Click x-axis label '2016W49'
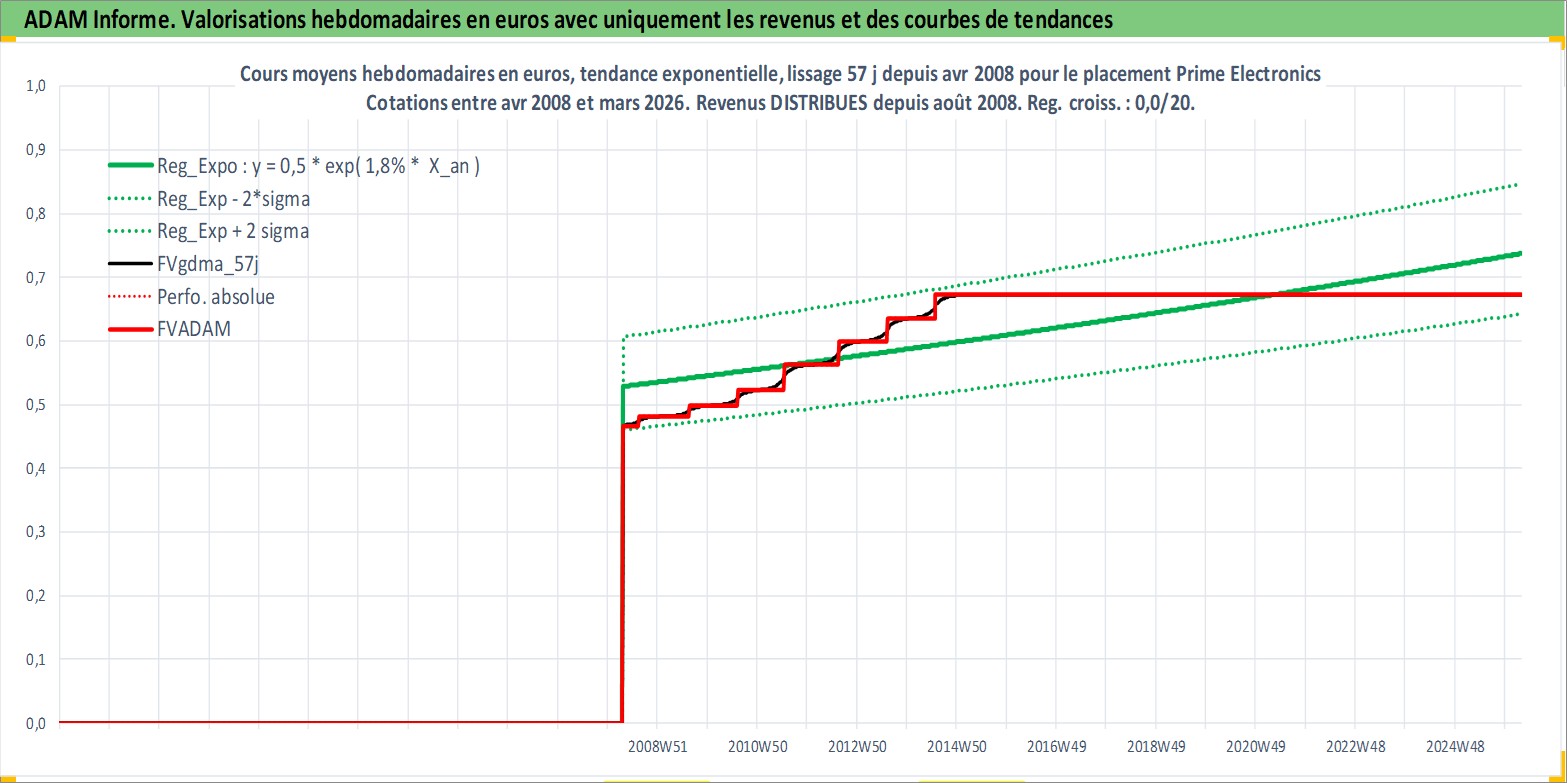 (1056, 746)
